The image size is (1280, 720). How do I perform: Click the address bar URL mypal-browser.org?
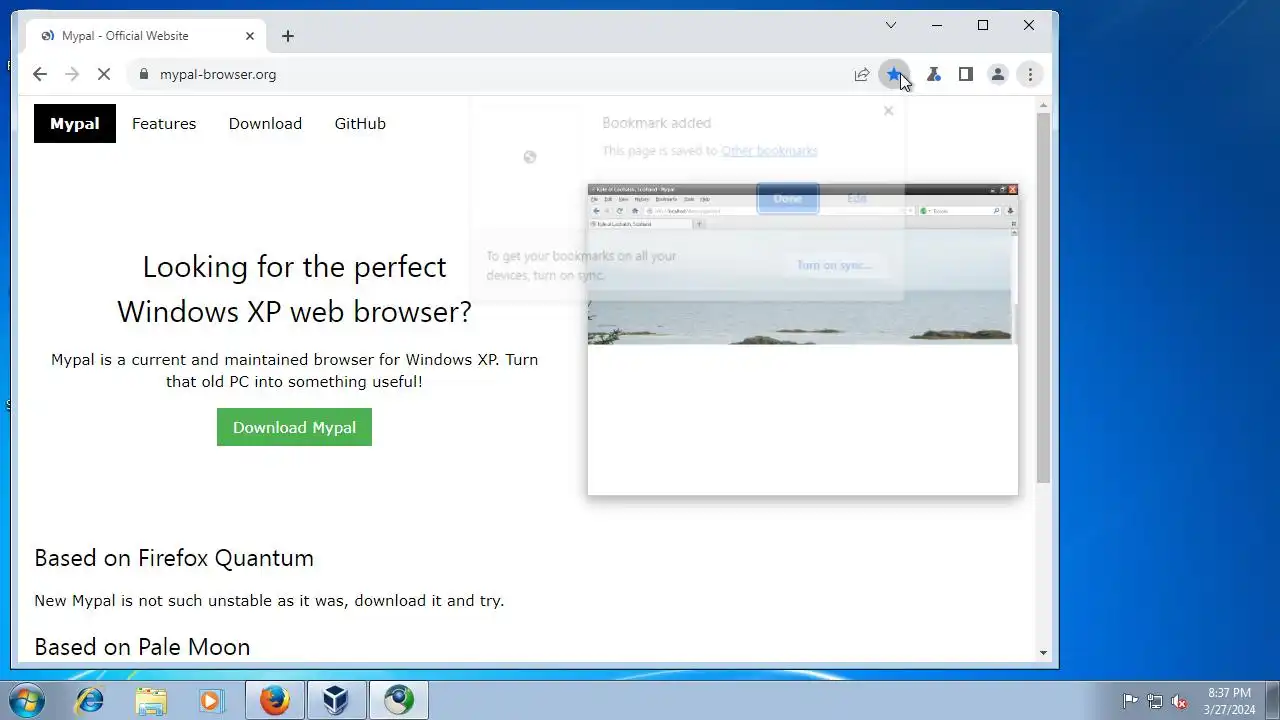tap(218, 74)
